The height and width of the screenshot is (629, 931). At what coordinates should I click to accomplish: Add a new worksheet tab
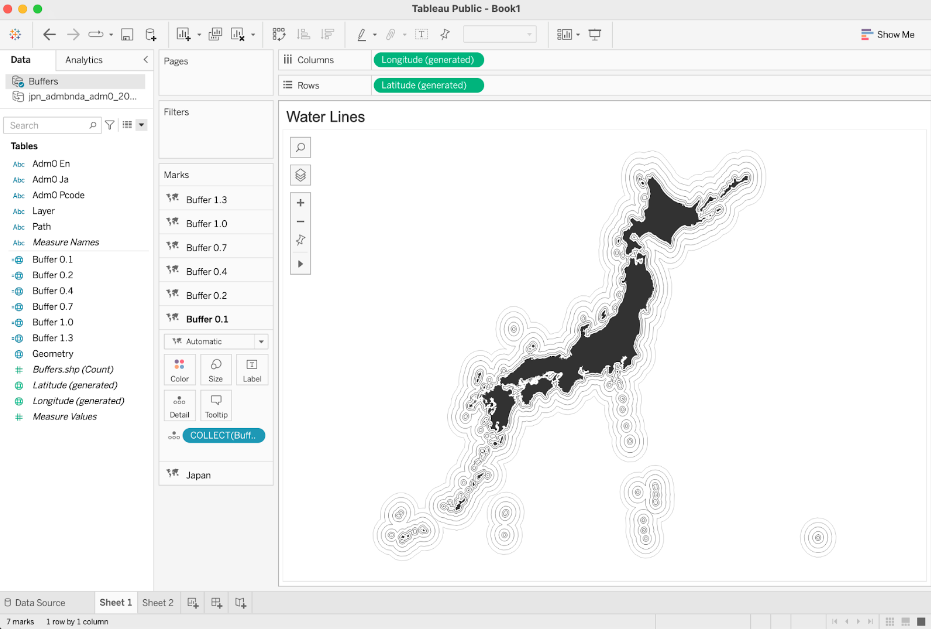tap(194, 603)
